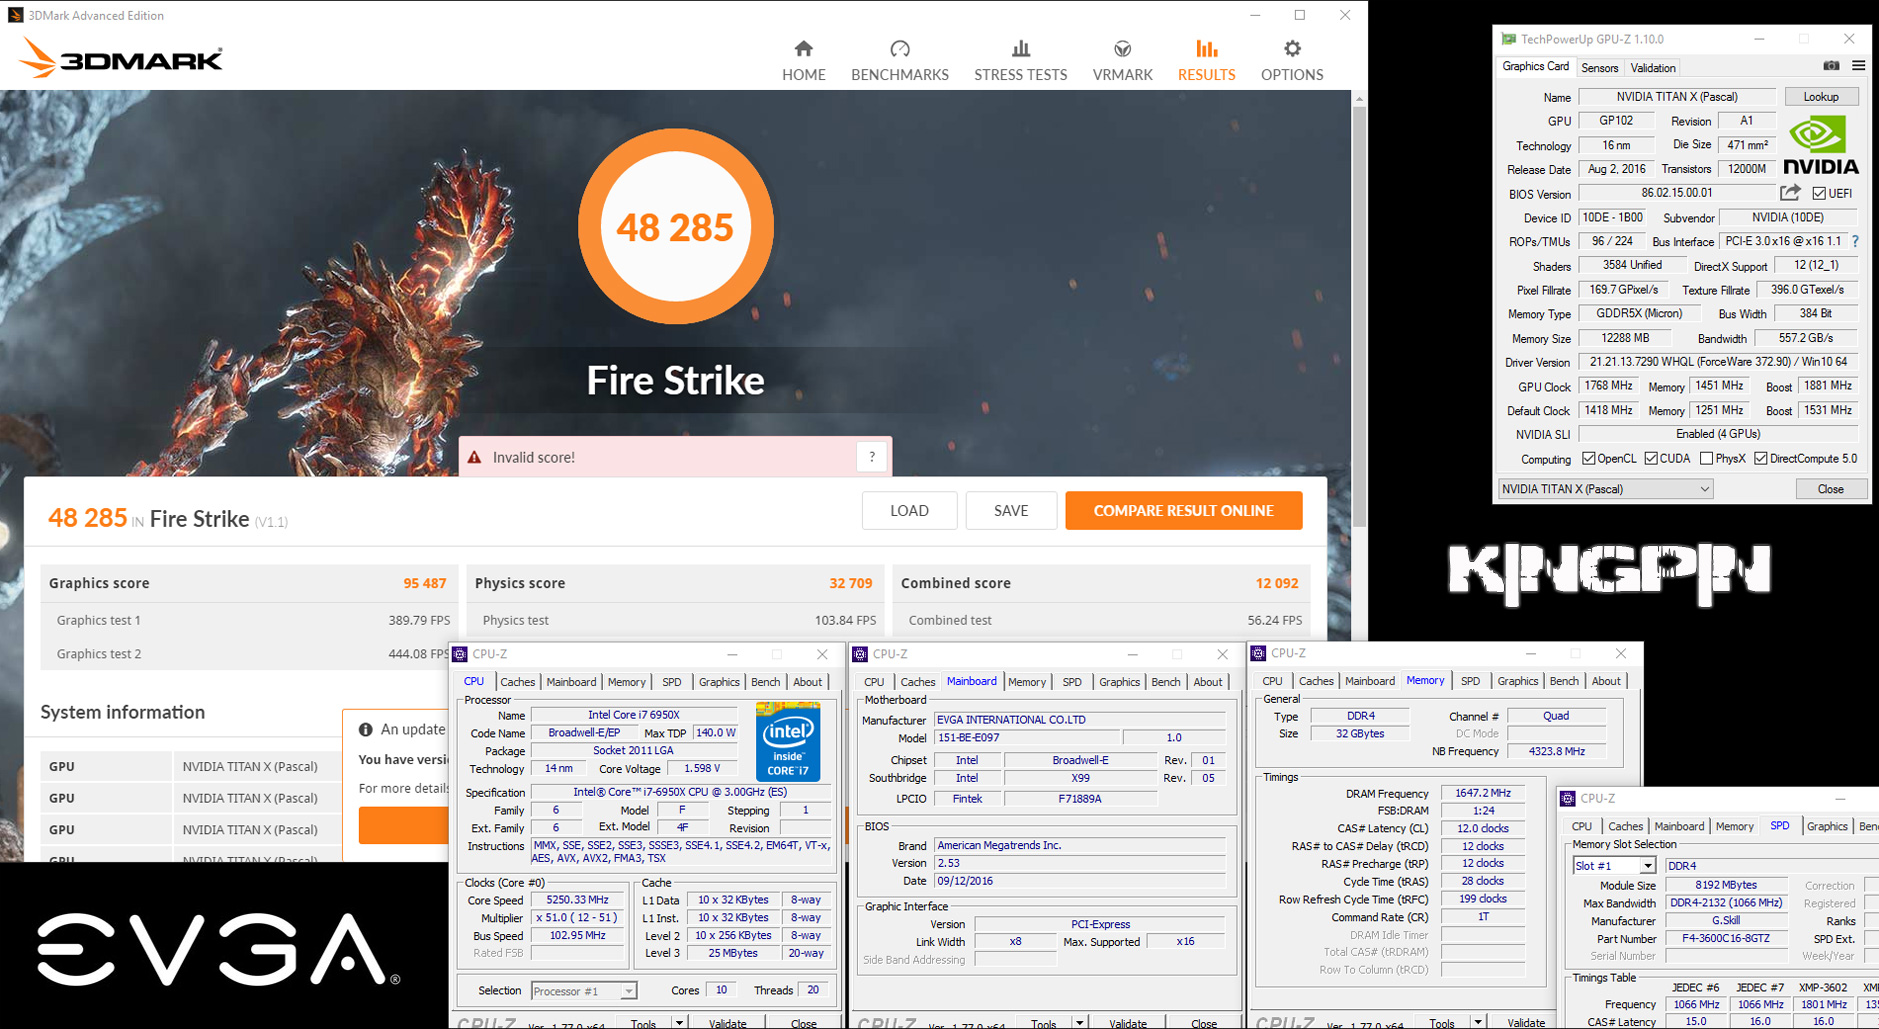1879x1029 pixels.
Task: Toggle the OpenCL checkbox
Action: coord(1588,459)
